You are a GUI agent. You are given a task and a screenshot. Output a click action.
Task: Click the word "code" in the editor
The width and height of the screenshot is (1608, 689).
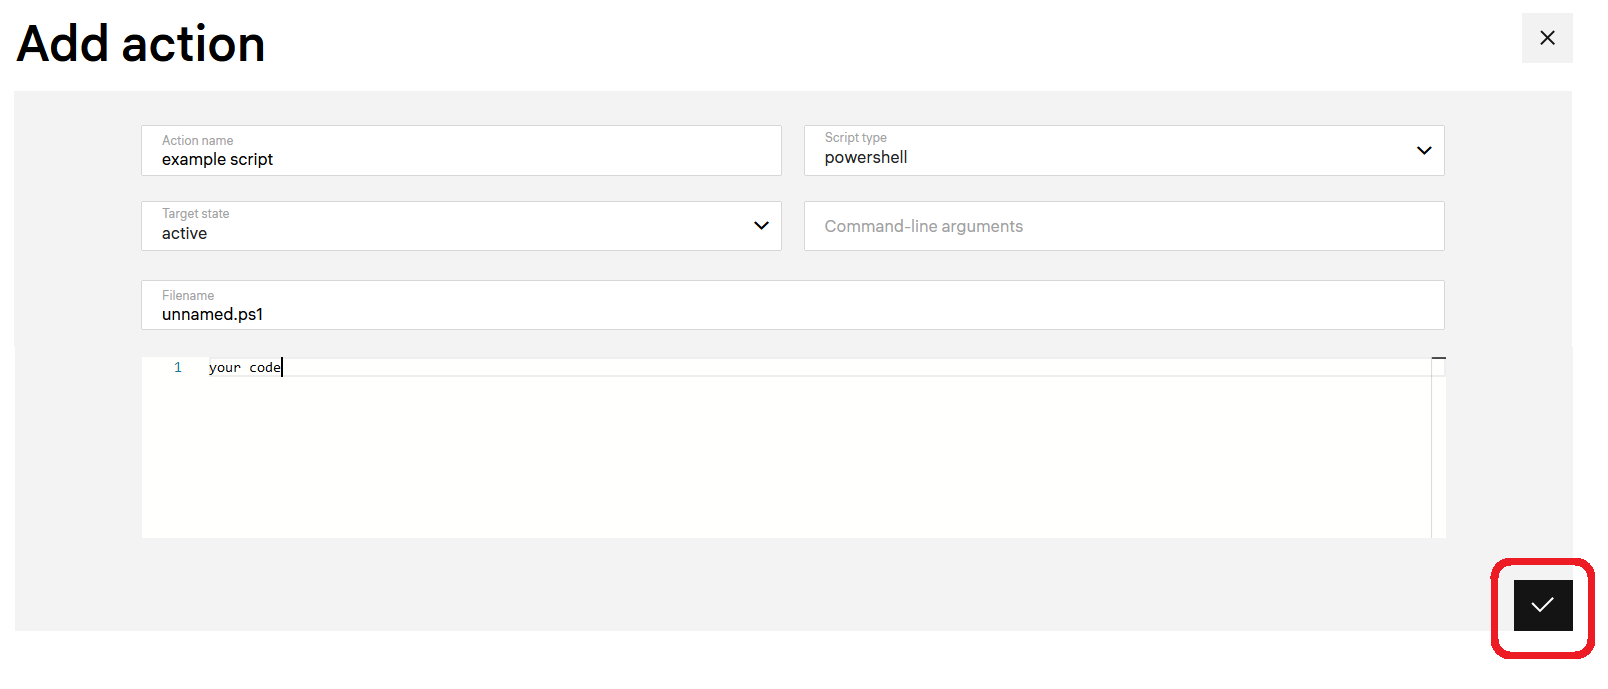265,368
